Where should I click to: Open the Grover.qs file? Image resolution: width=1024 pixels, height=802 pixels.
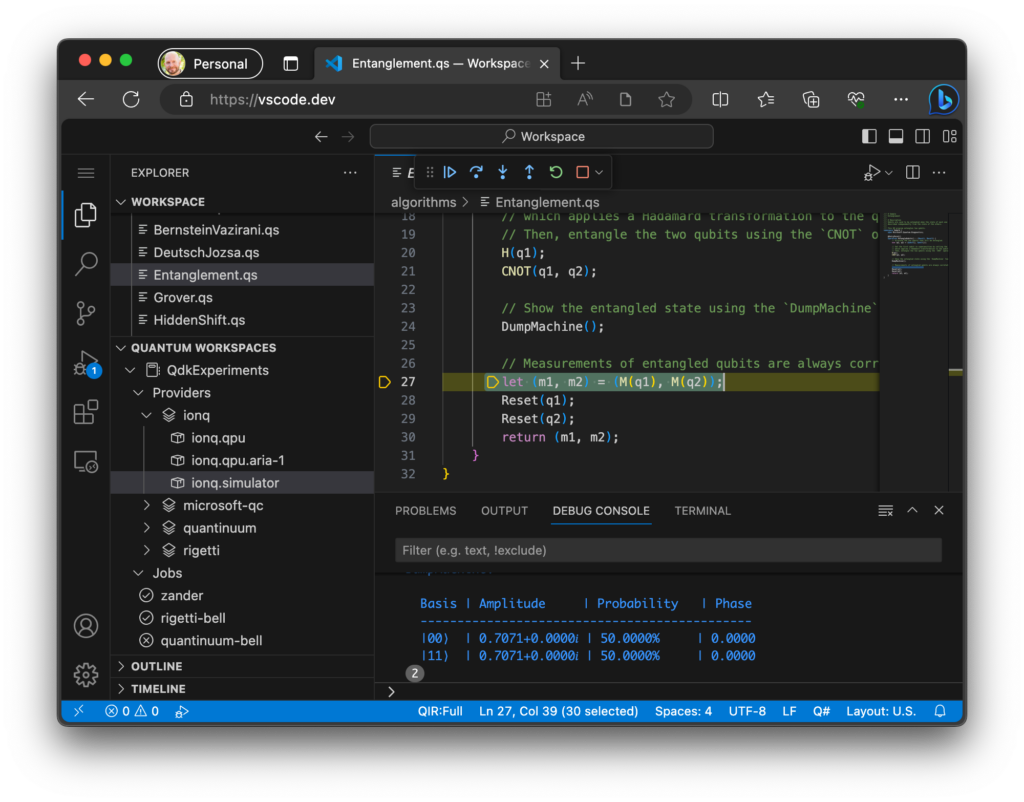pyautogui.click(x=182, y=297)
